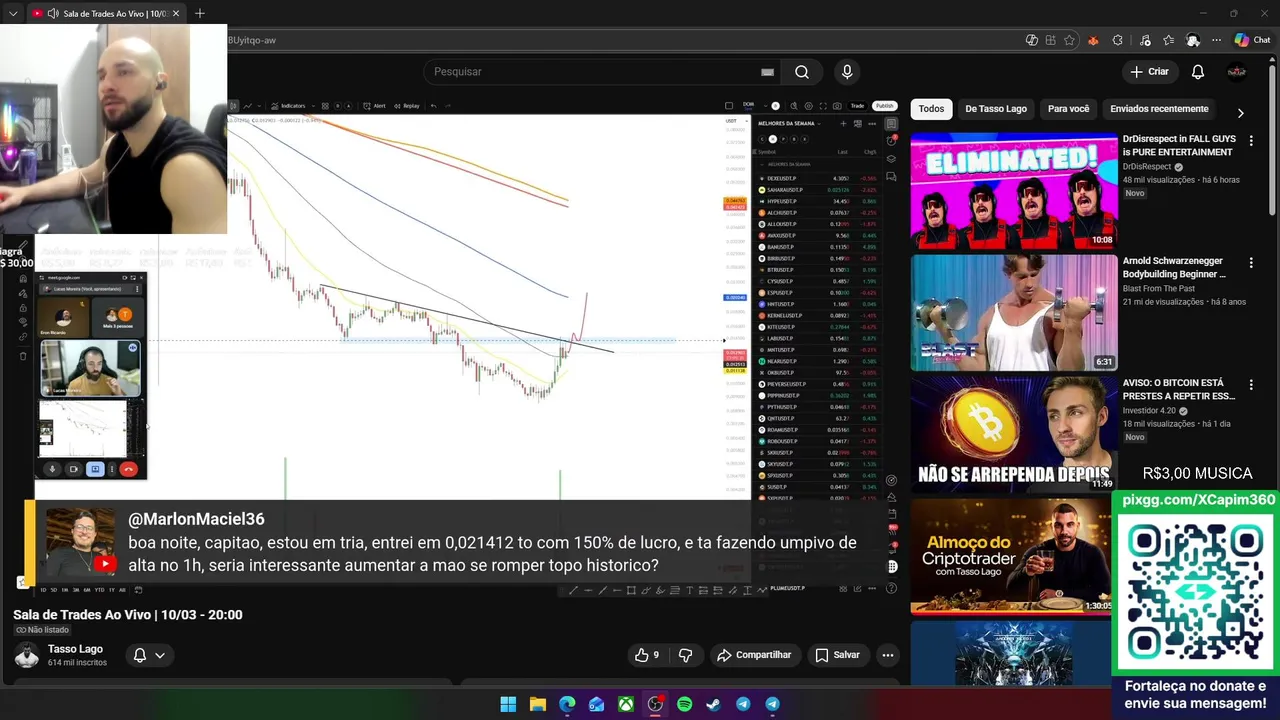Viewport: 1280px width, 720px height.
Task: Click the trash remove-objects icon in TradingView
Action: pyautogui.click(x=23, y=356)
